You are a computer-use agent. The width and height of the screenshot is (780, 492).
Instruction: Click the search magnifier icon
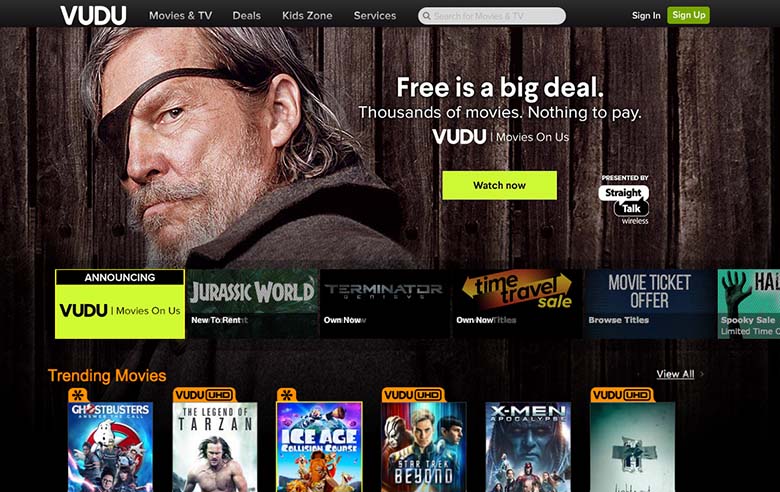pyautogui.click(x=426, y=16)
